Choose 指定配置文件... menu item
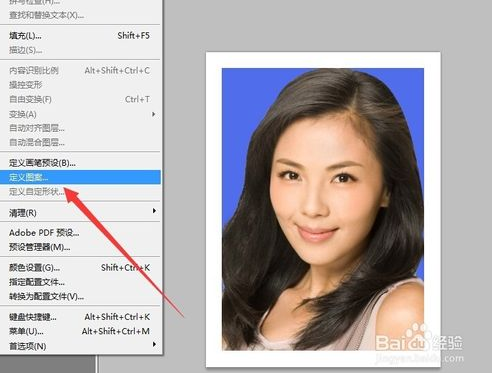This screenshot has height=373, width=498. (x=80, y=282)
